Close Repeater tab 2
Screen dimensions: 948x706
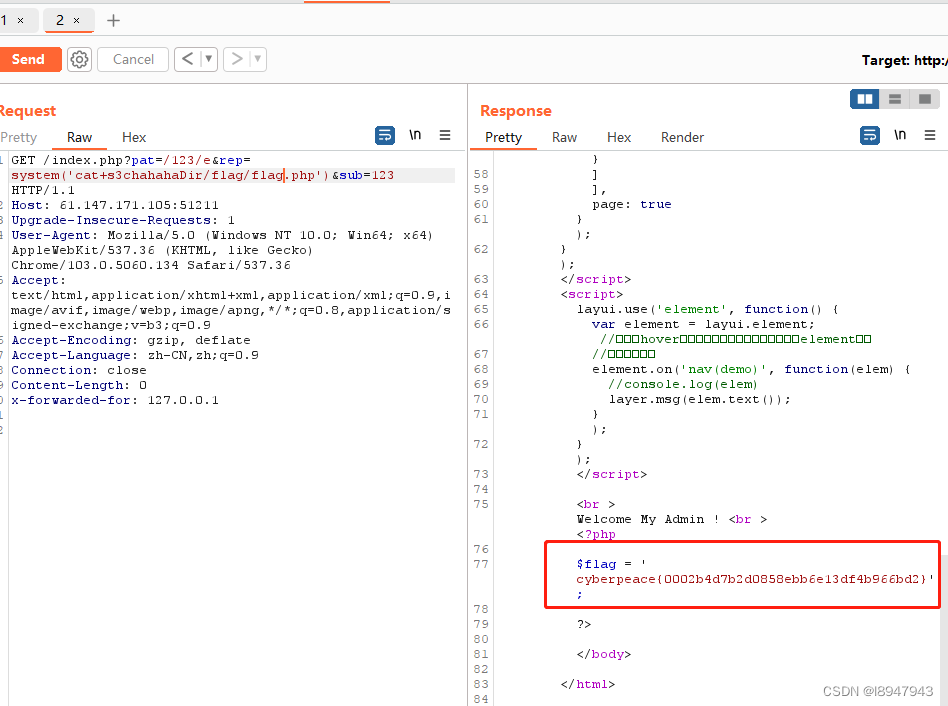coord(76,21)
